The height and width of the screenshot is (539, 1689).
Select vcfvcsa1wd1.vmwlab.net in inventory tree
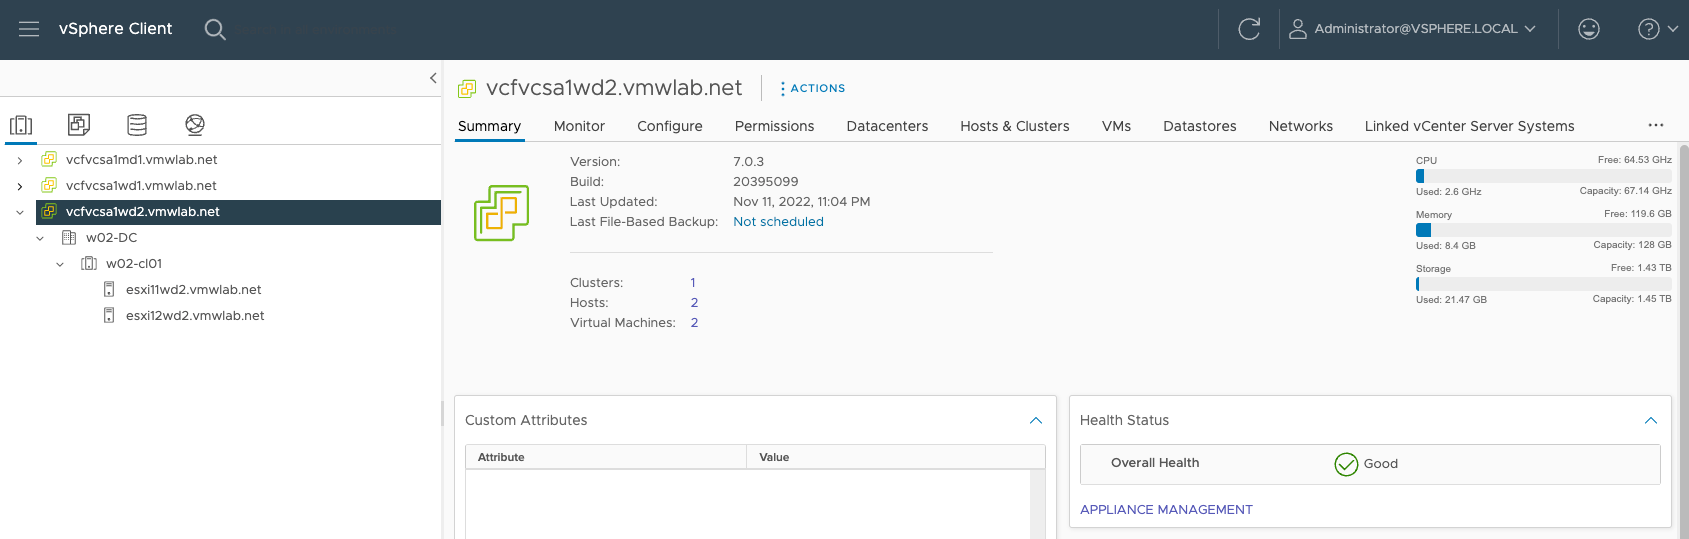[x=142, y=185]
